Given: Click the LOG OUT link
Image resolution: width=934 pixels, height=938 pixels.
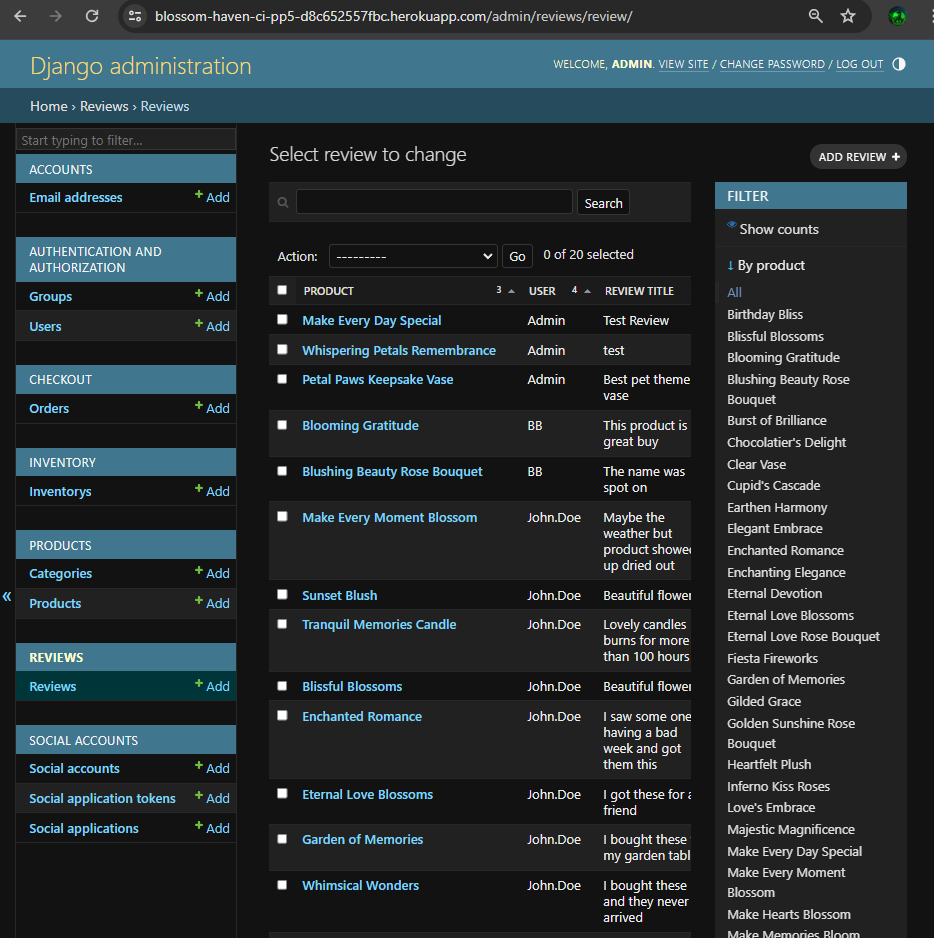Looking at the screenshot, I should coord(859,64).
